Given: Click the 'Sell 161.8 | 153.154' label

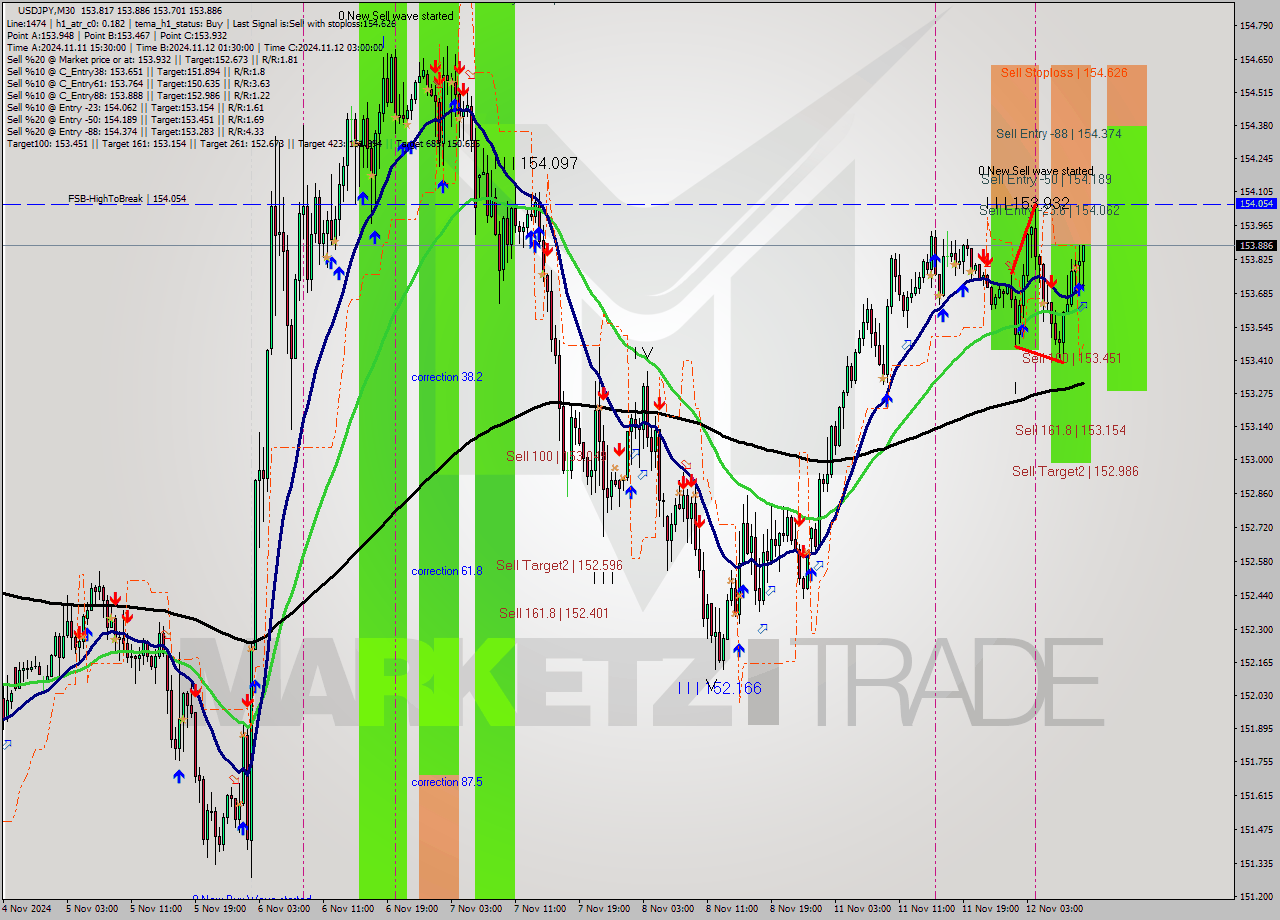Looking at the screenshot, I should [1070, 430].
